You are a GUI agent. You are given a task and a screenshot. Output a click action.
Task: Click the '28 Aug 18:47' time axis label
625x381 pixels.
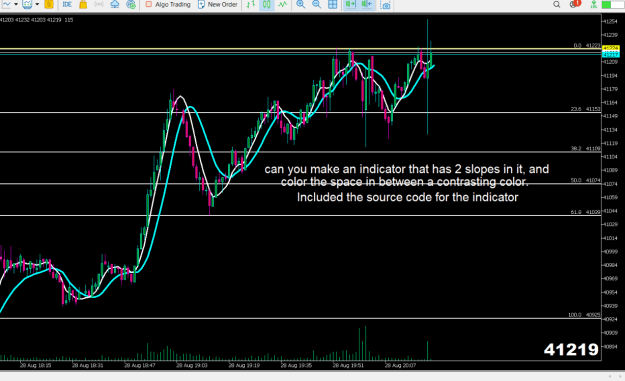(140, 365)
